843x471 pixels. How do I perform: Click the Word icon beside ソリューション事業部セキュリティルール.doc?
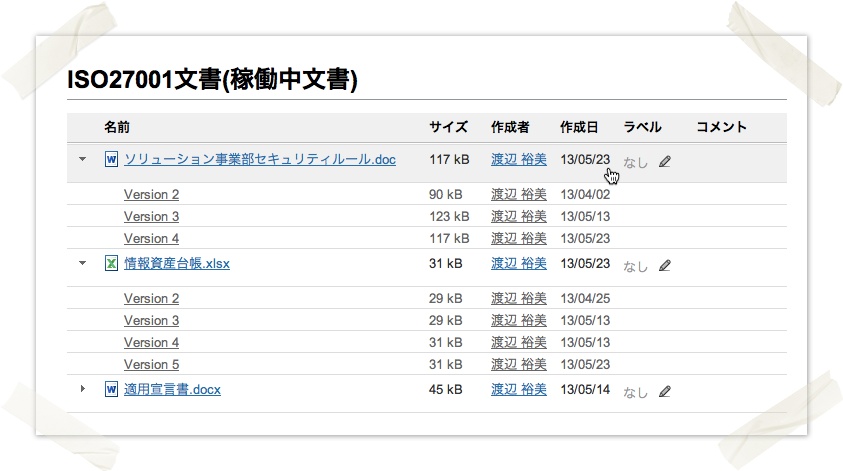coord(111,159)
